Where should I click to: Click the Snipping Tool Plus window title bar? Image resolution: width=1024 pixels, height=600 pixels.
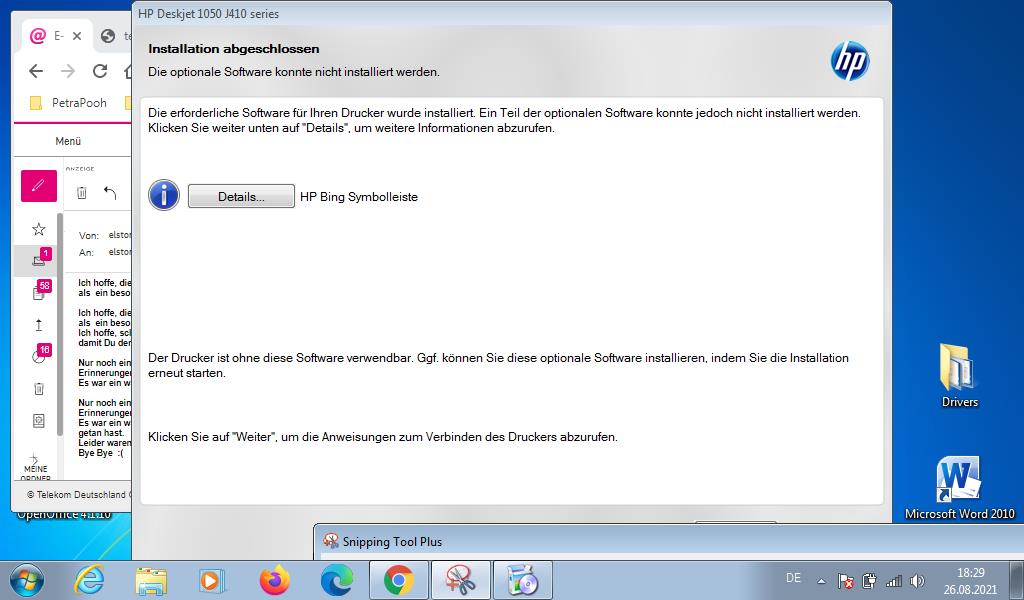pyautogui.click(x=669, y=541)
